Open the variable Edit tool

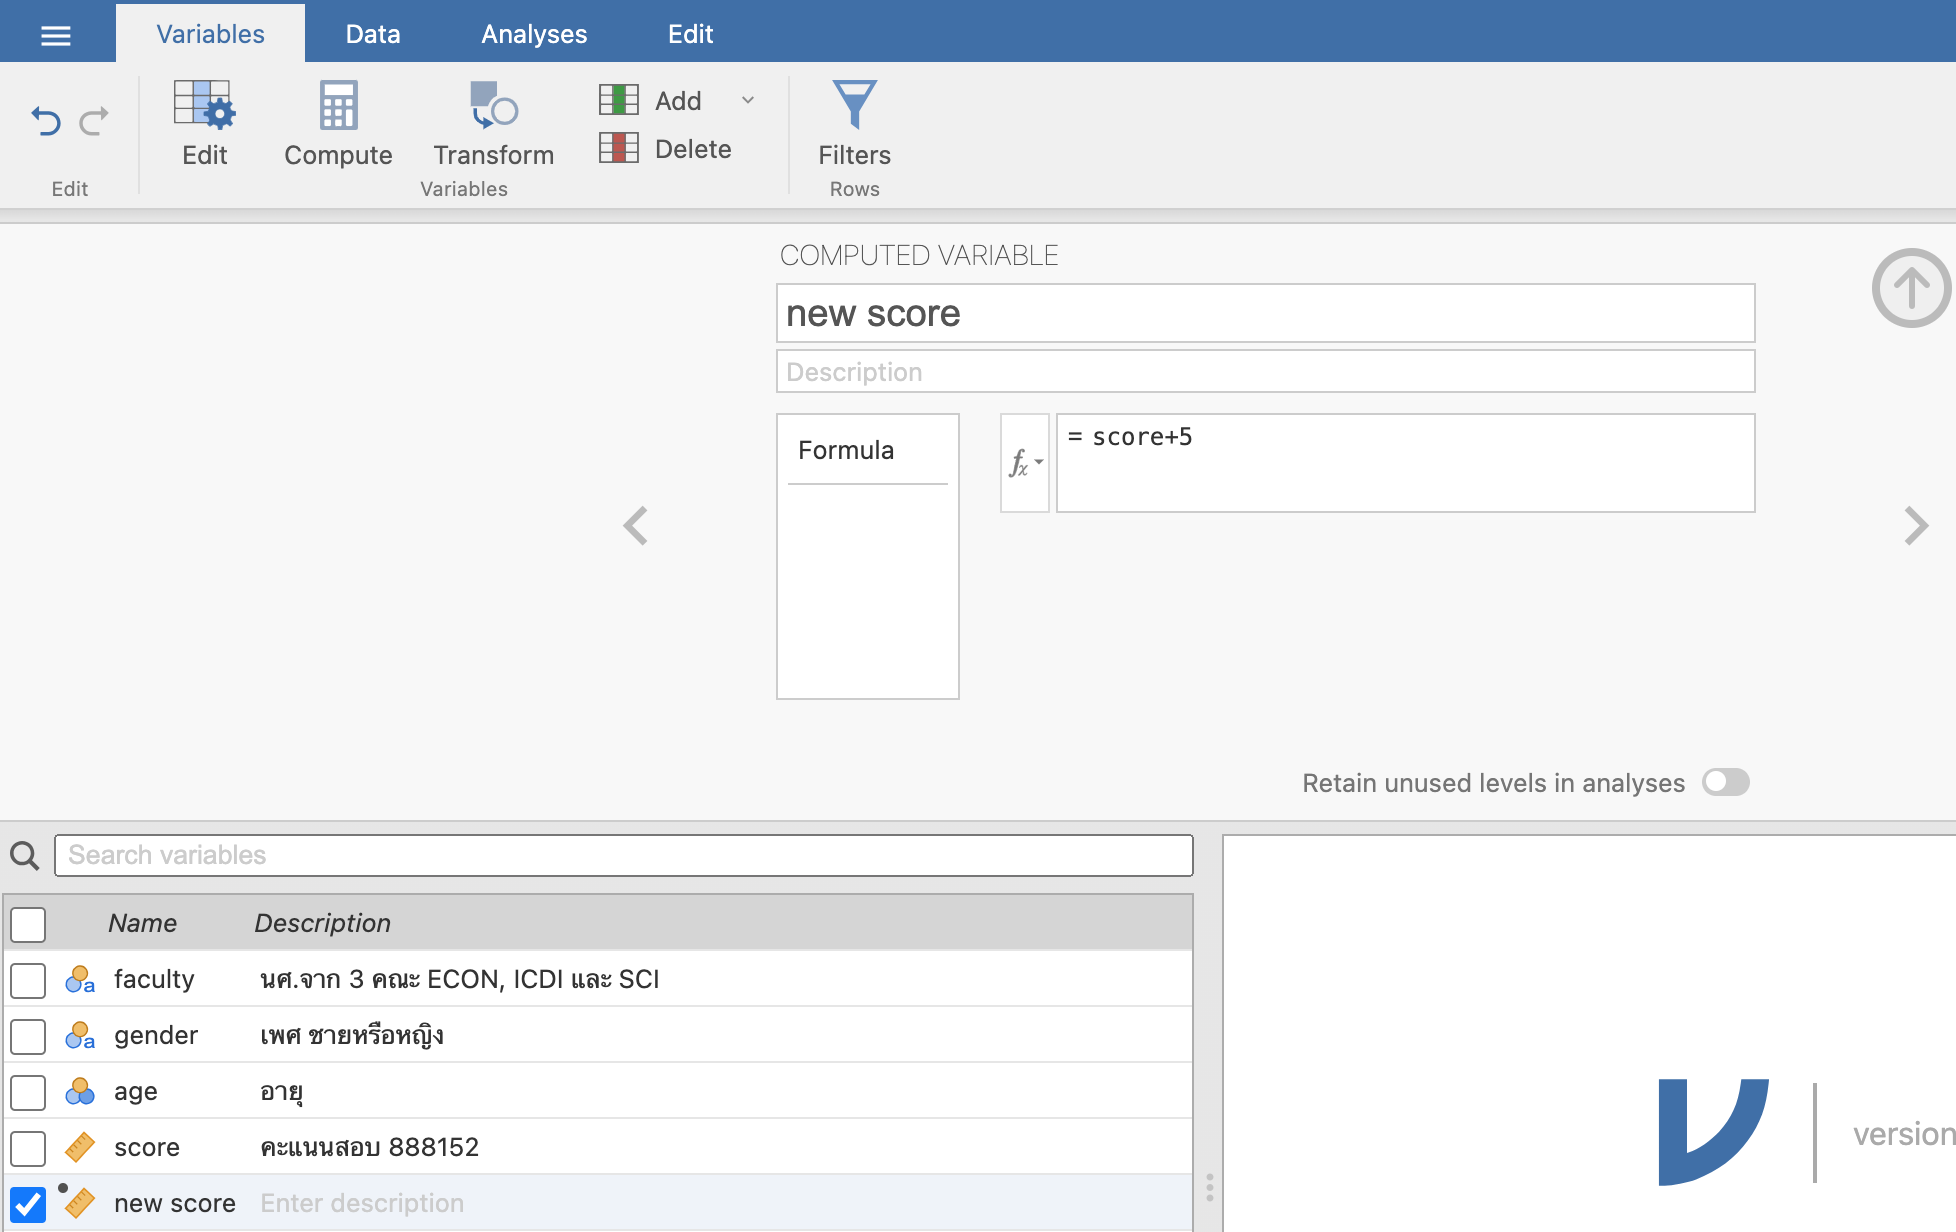205,124
